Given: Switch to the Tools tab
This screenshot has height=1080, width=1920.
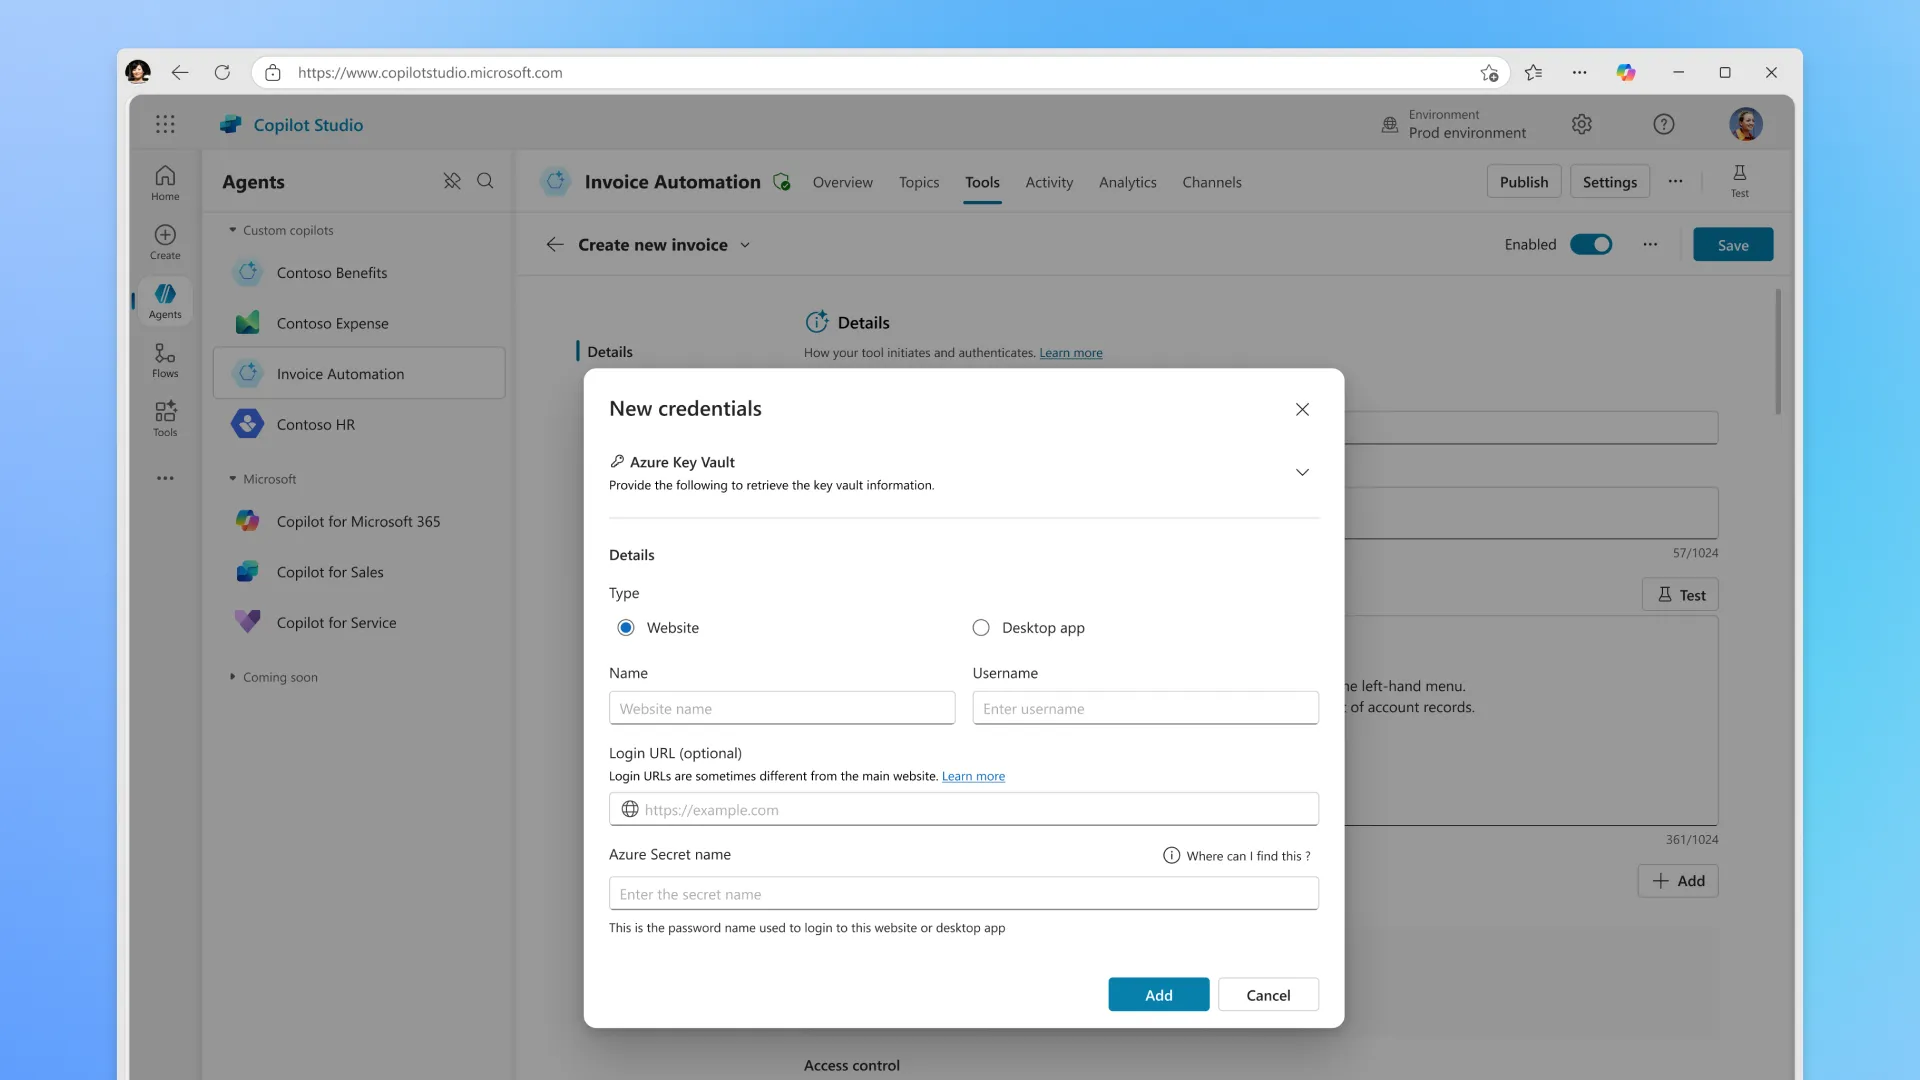Looking at the screenshot, I should tap(982, 182).
